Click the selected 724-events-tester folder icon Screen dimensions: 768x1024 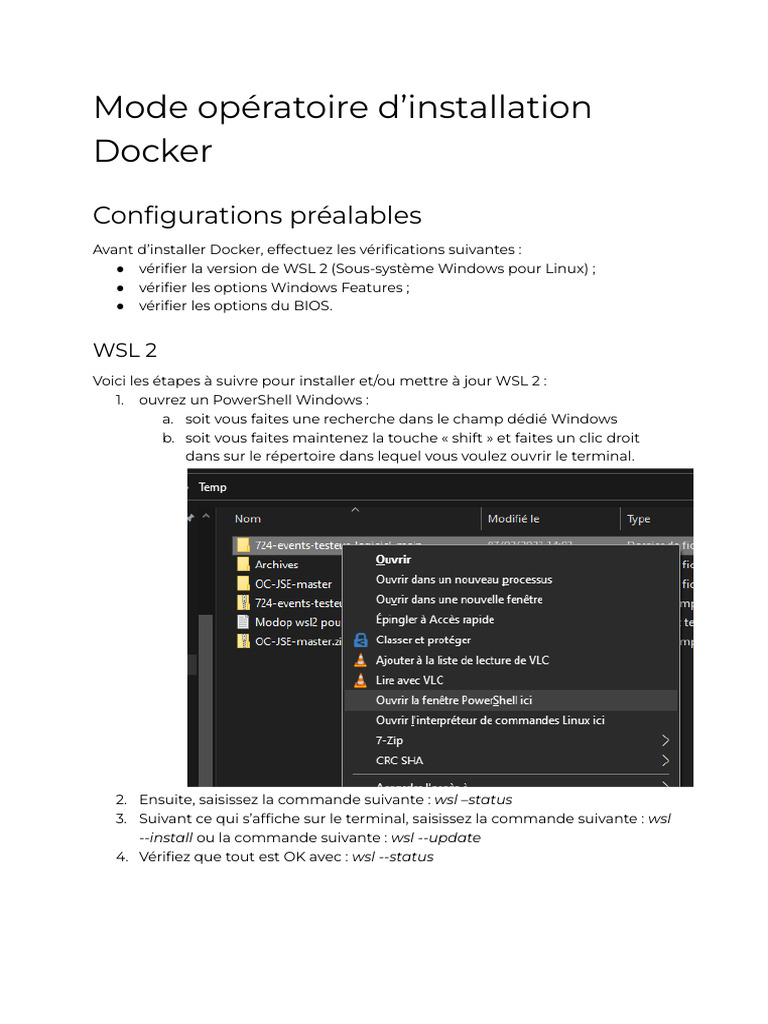[243, 545]
